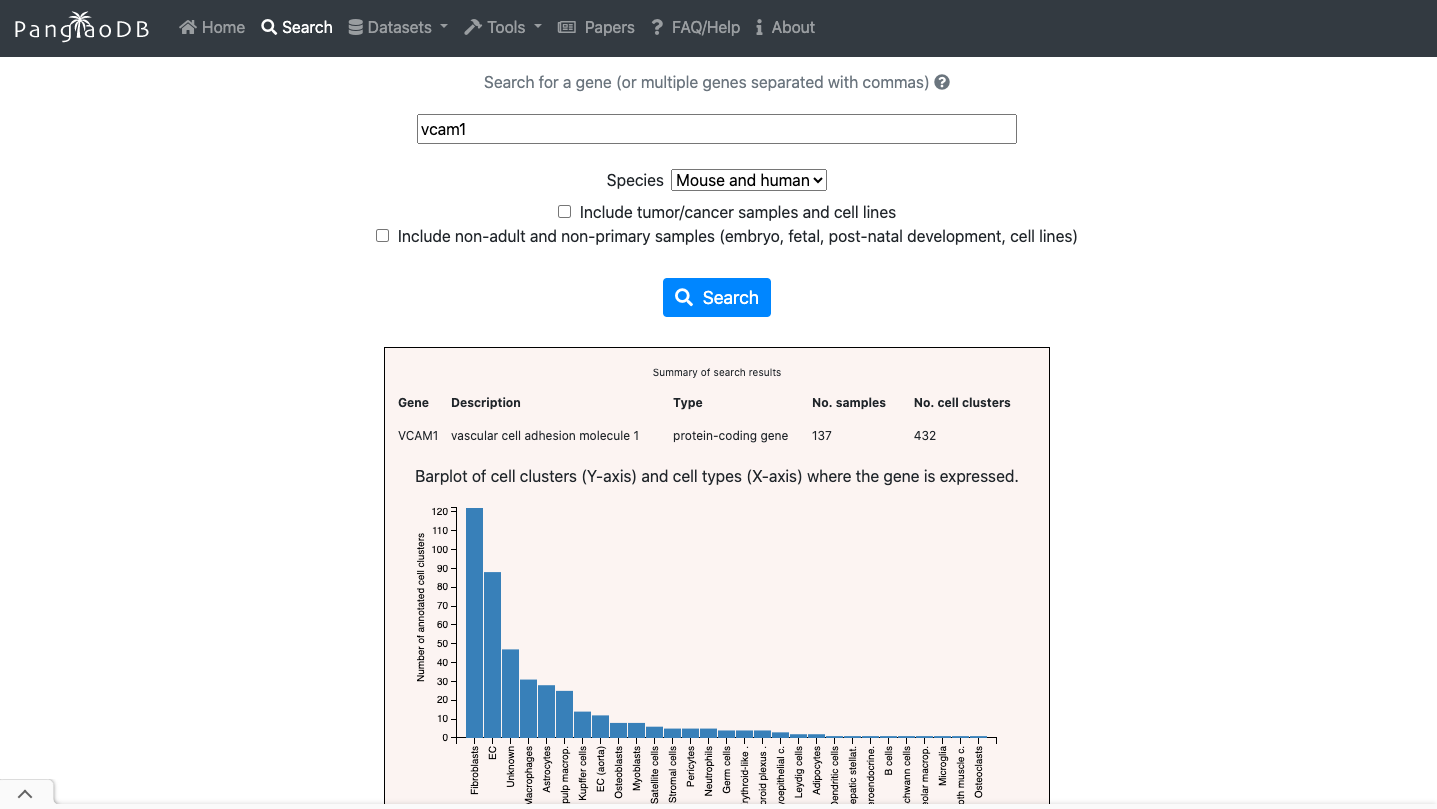
Task: Enable include tumor/cancer samples checkbox
Action: (565, 212)
